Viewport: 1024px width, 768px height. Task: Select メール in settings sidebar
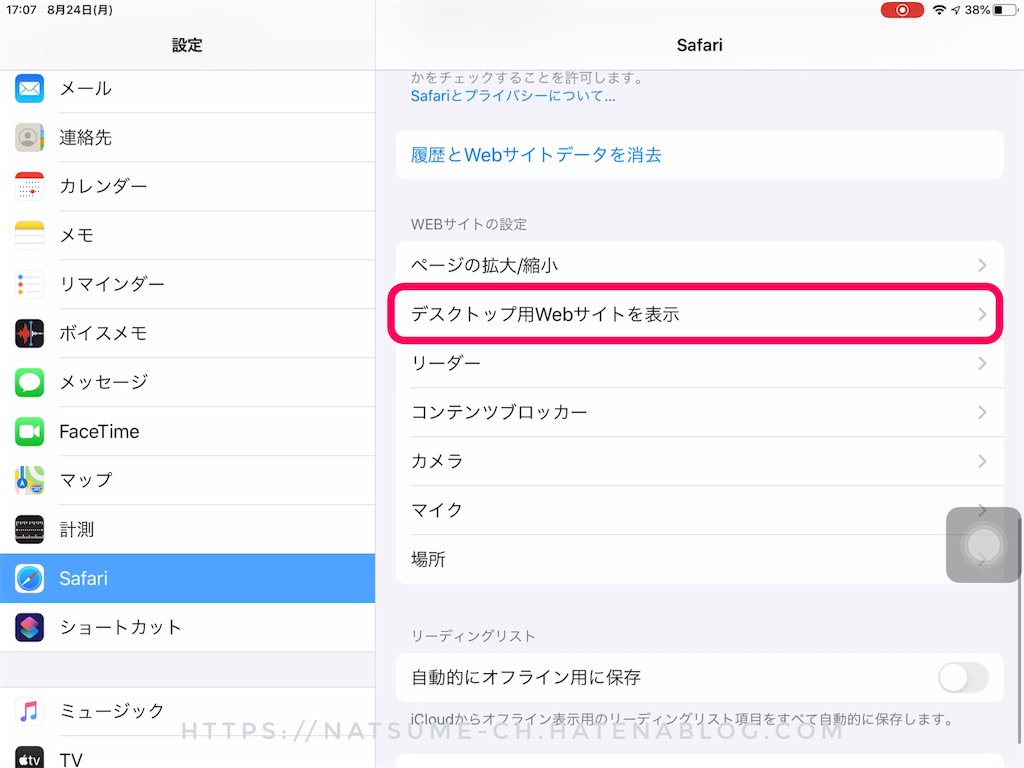tap(187, 88)
